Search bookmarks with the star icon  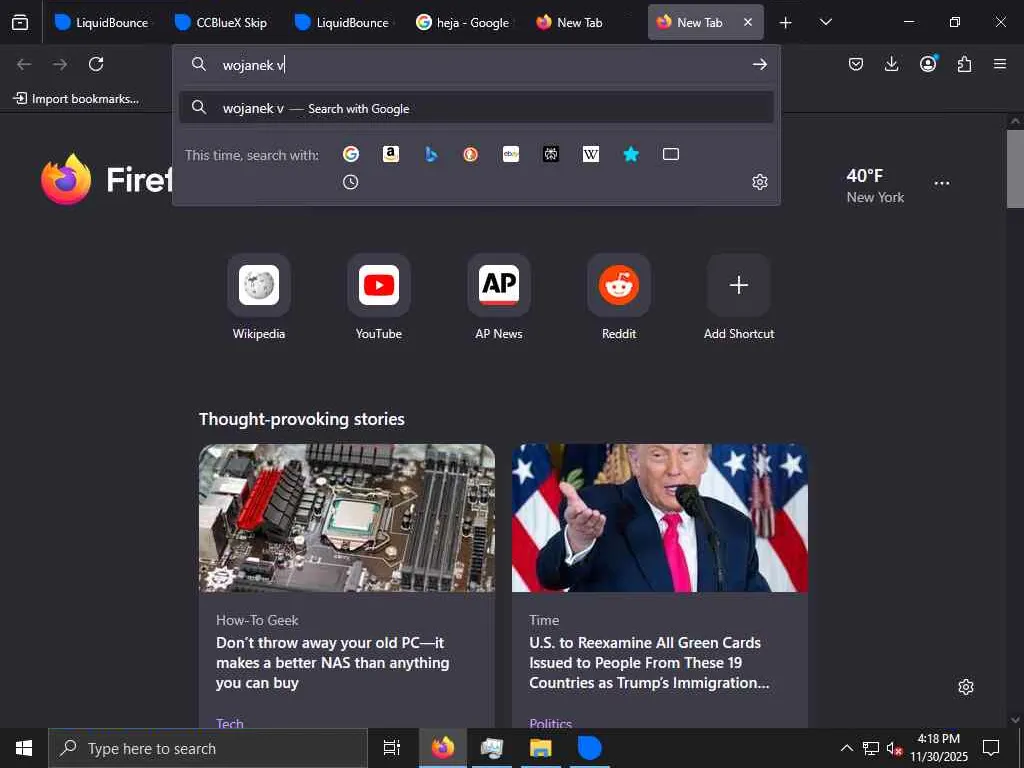click(631, 154)
